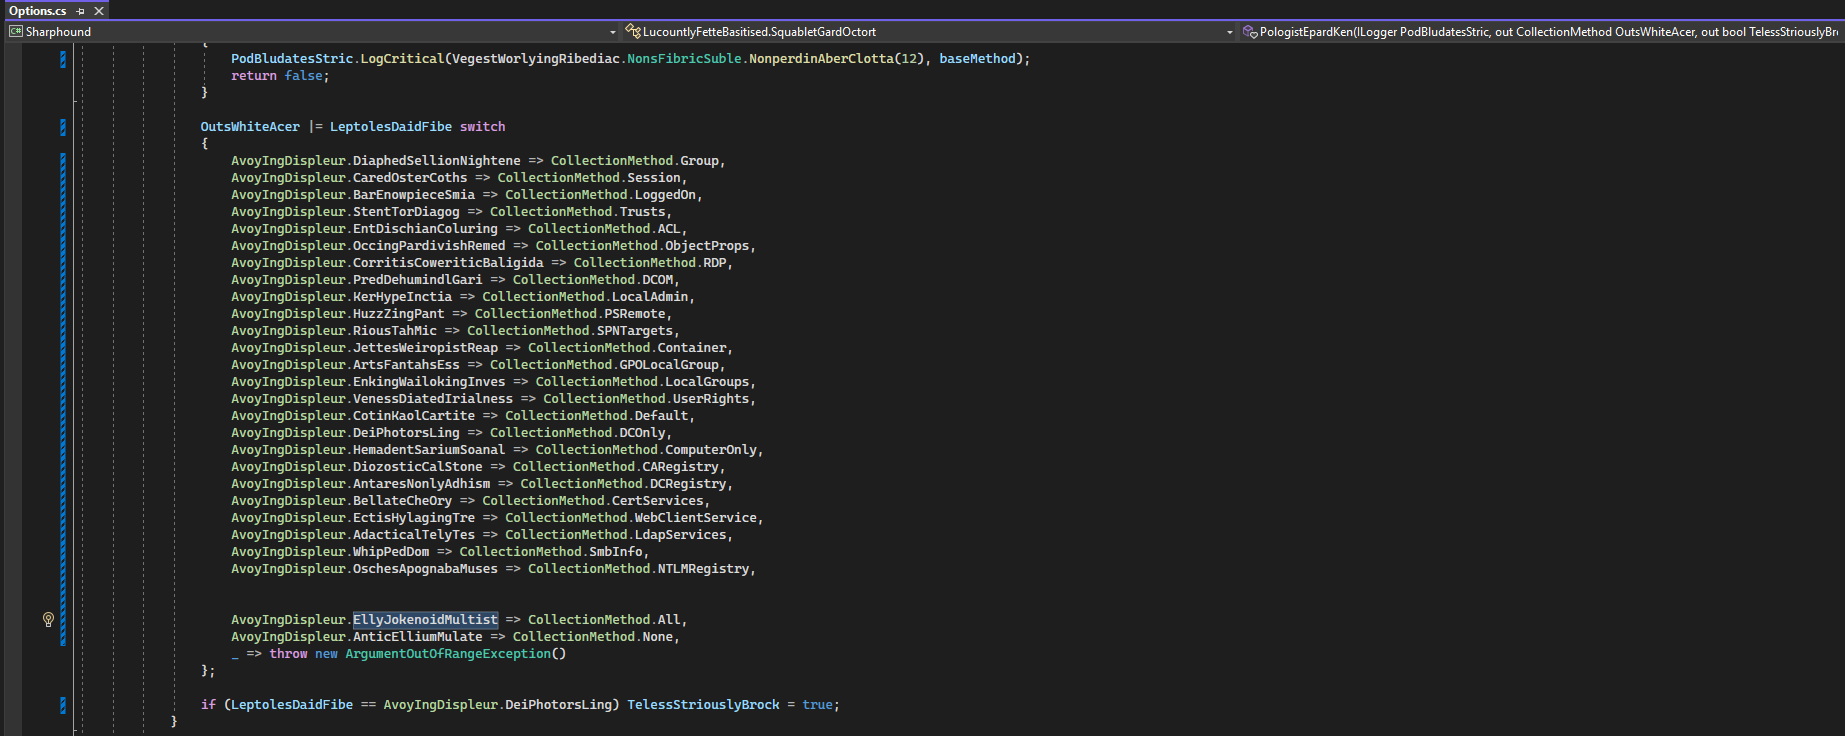Click the selected EllyJokenoidMultist identifier
1845x736 pixels.
(x=425, y=620)
